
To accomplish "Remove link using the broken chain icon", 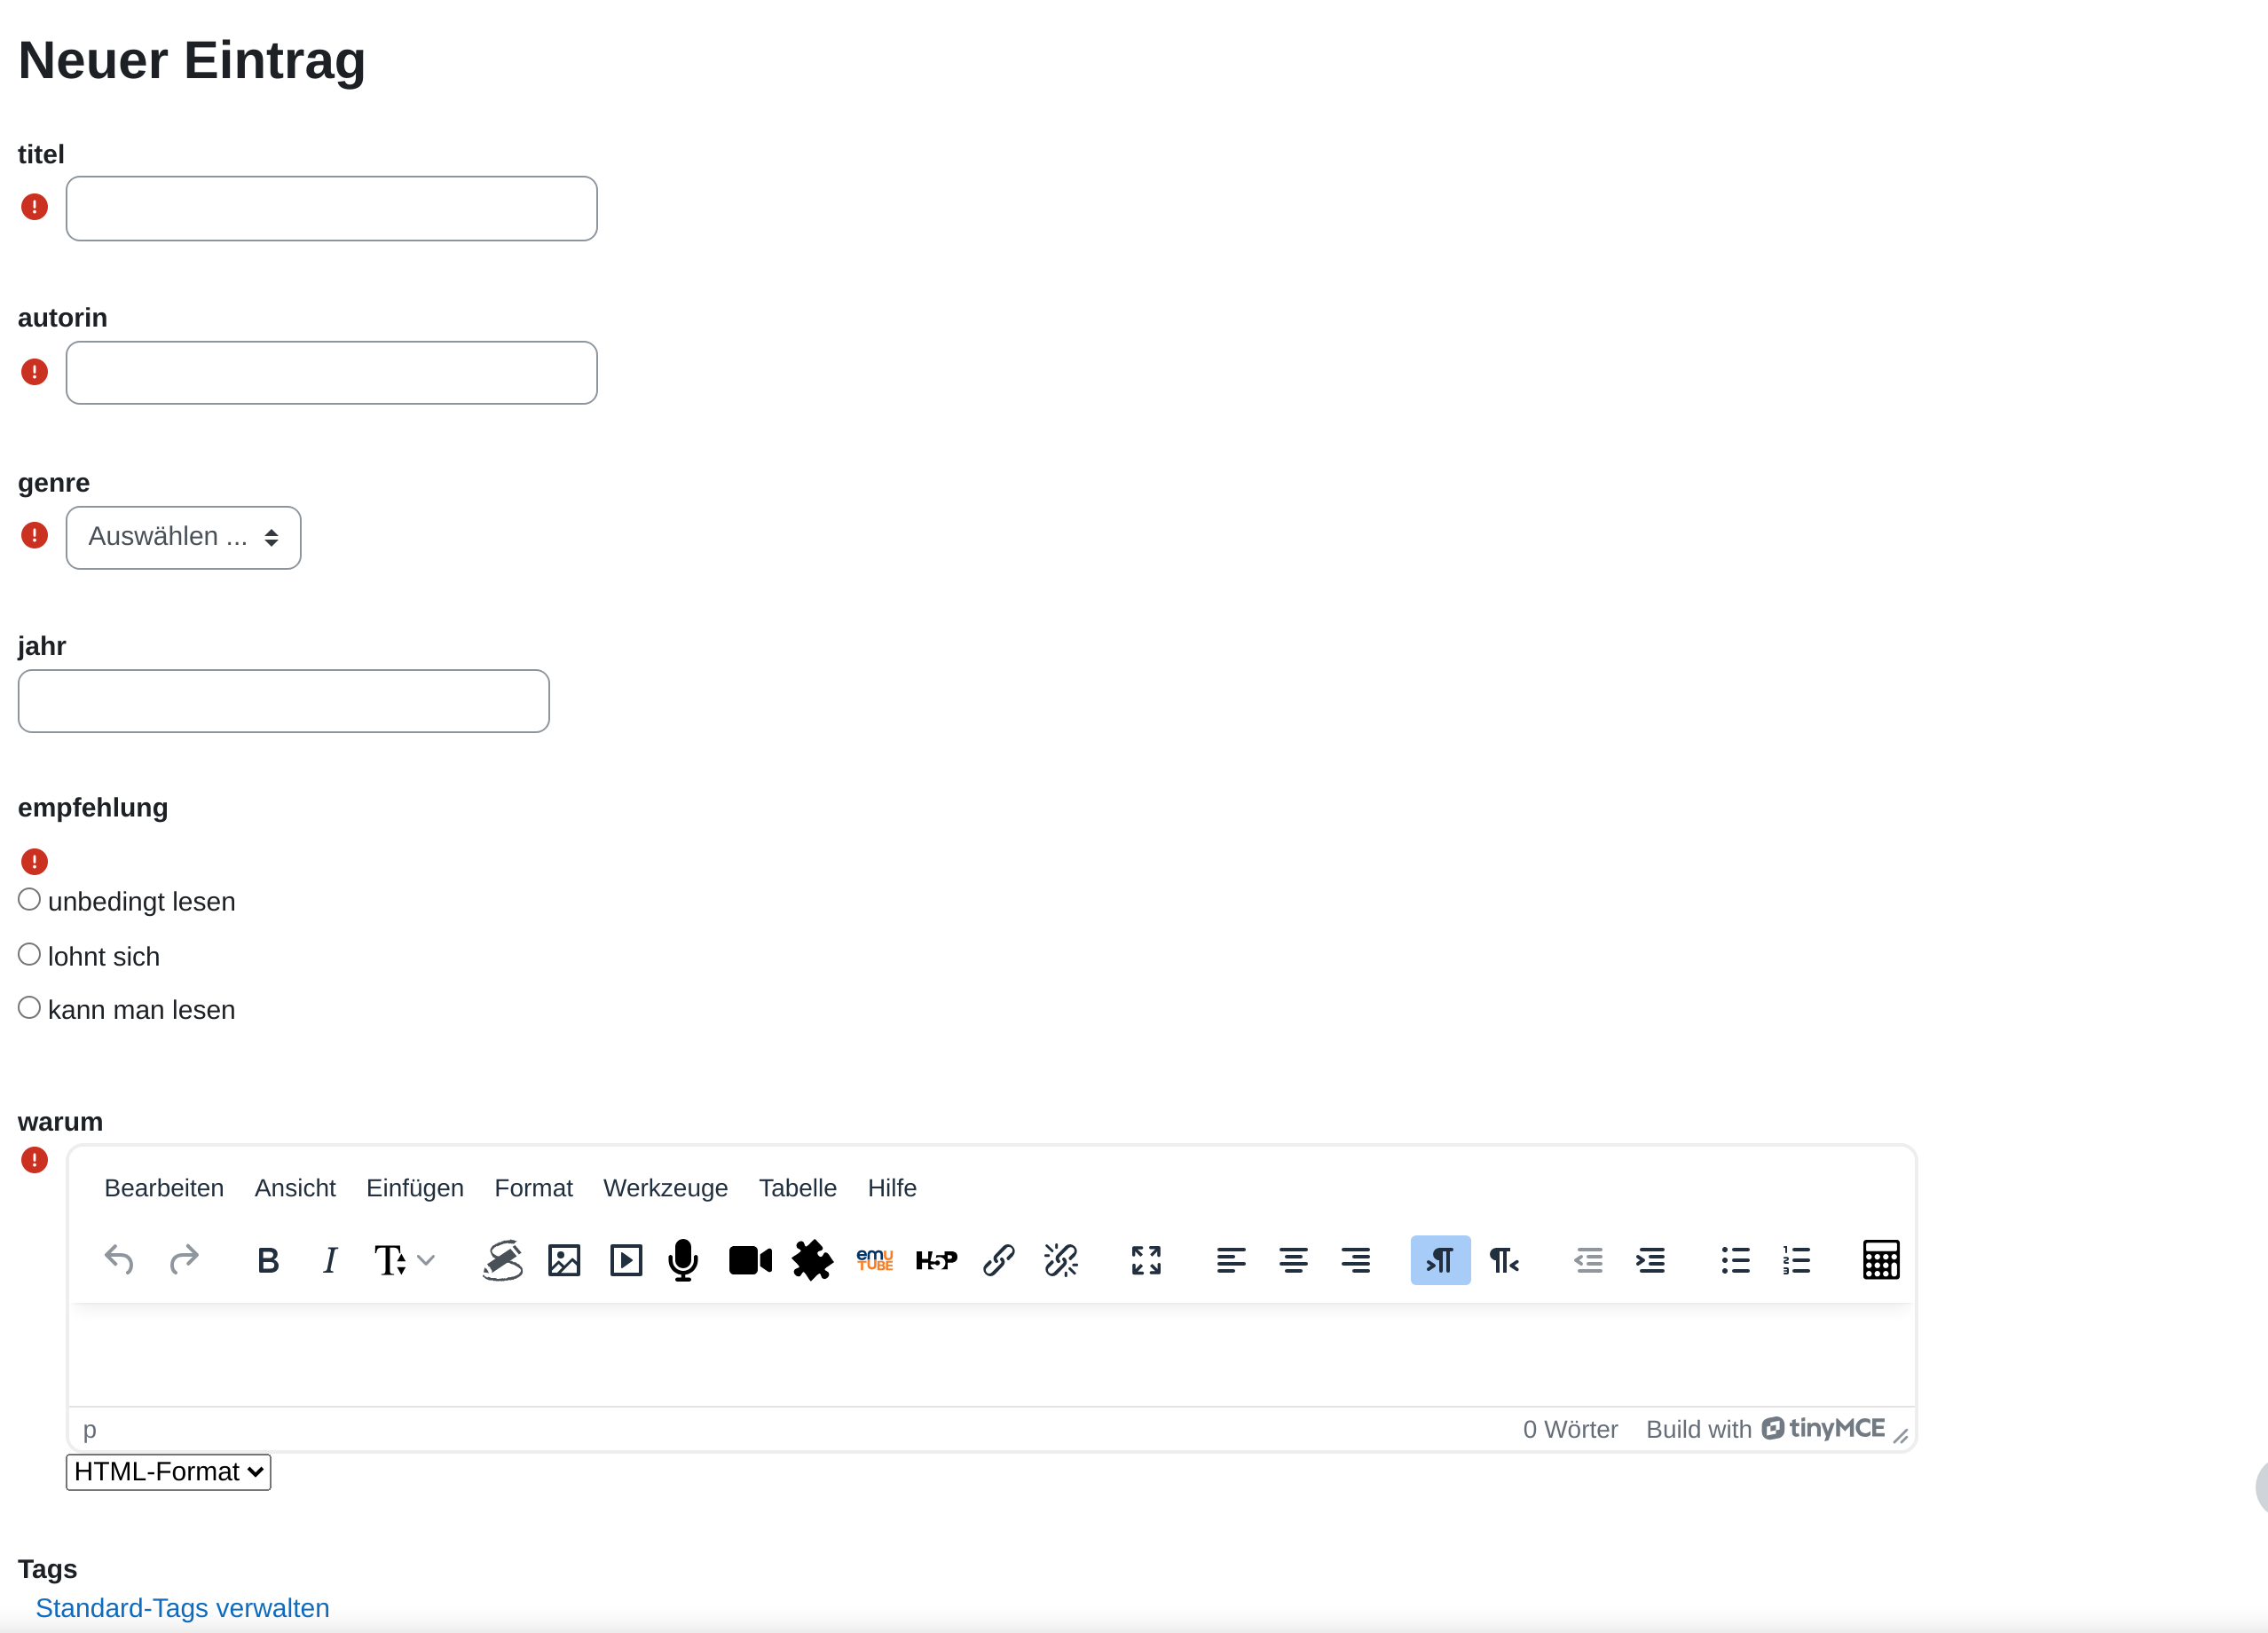I will point(1061,1260).
